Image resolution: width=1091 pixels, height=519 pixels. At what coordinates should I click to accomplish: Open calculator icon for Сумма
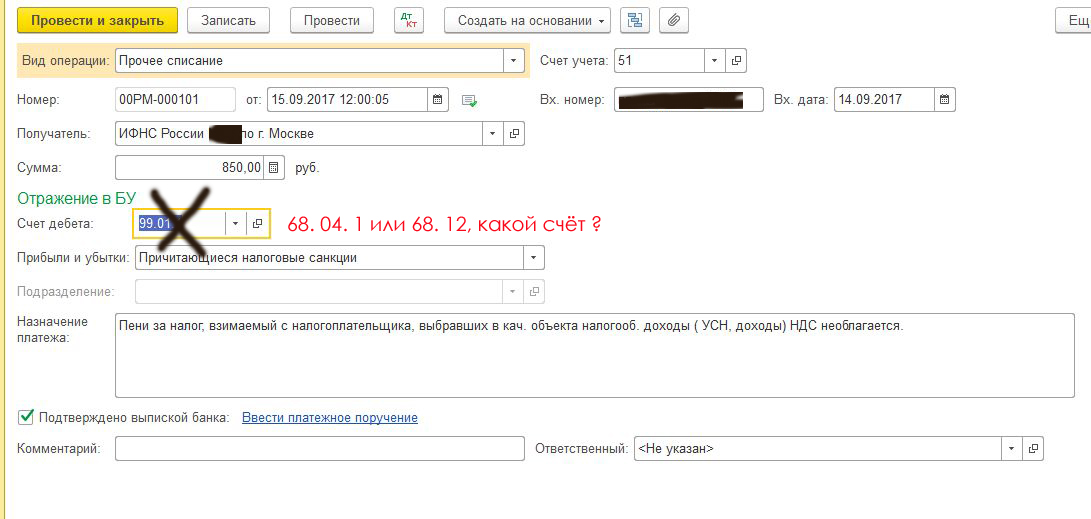(274, 168)
